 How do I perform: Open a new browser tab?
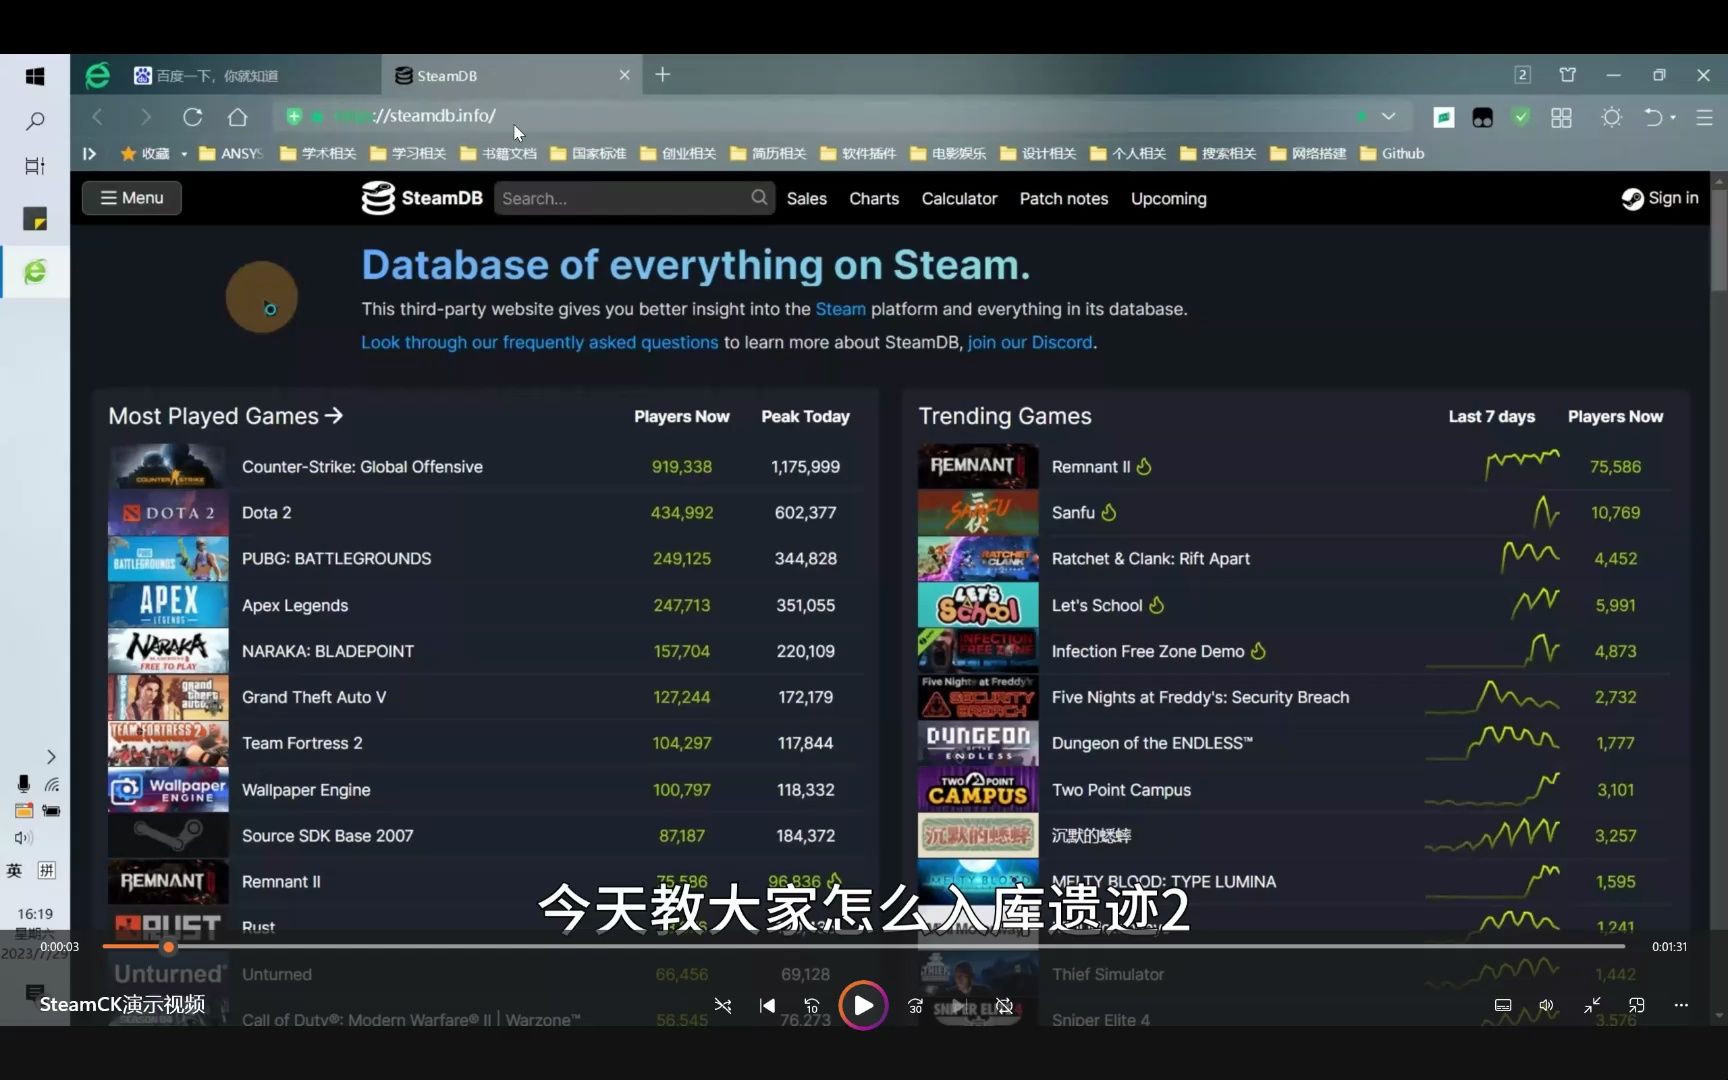point(662,75)
